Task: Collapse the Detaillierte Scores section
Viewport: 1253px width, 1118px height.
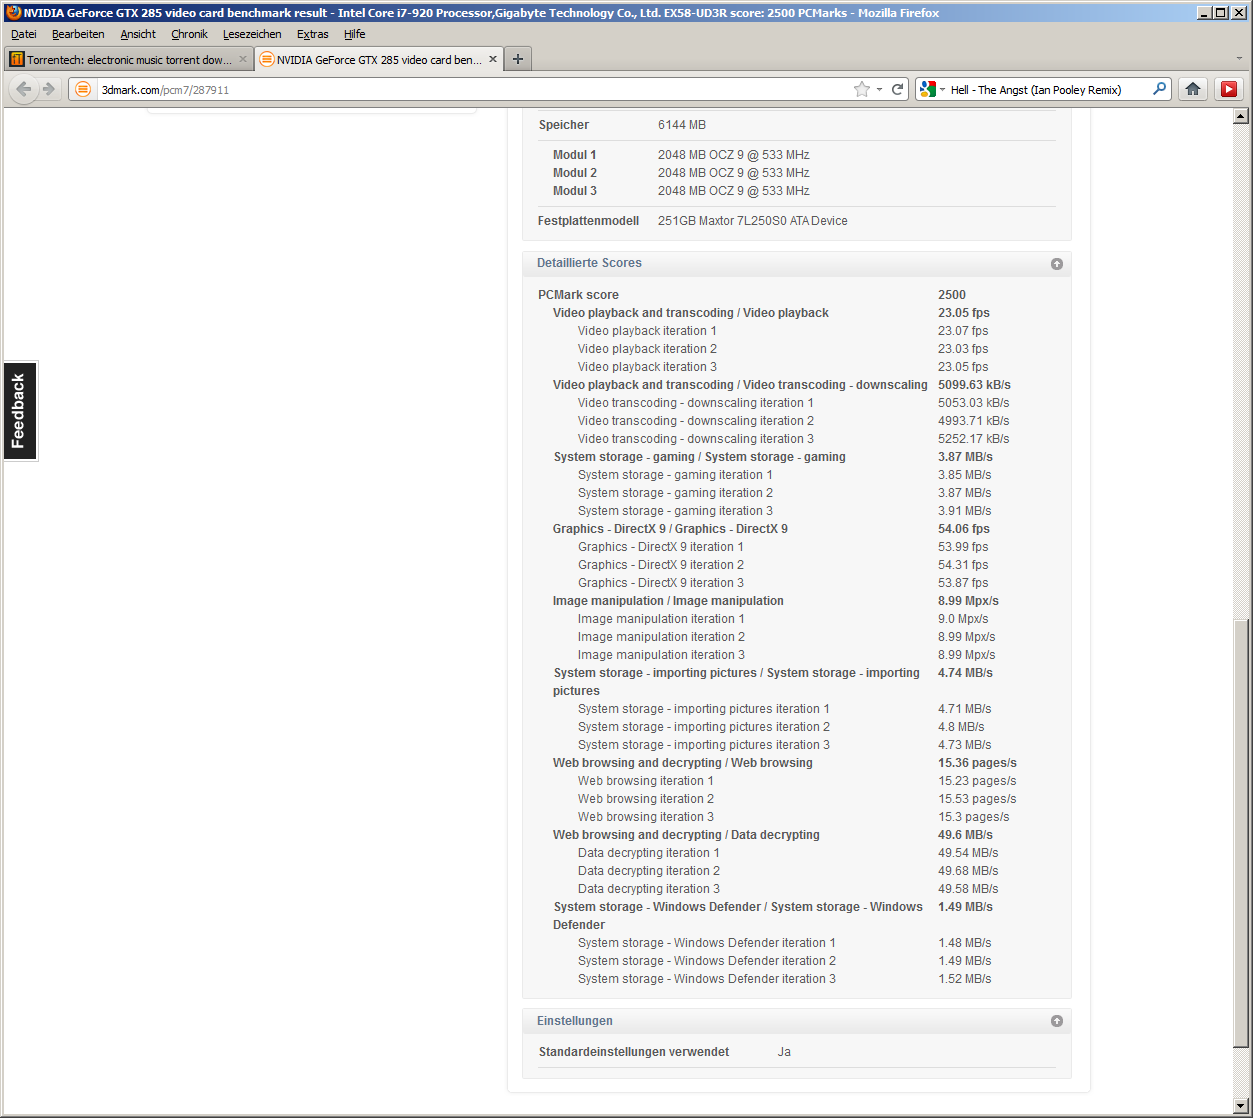Action: 1057,264
